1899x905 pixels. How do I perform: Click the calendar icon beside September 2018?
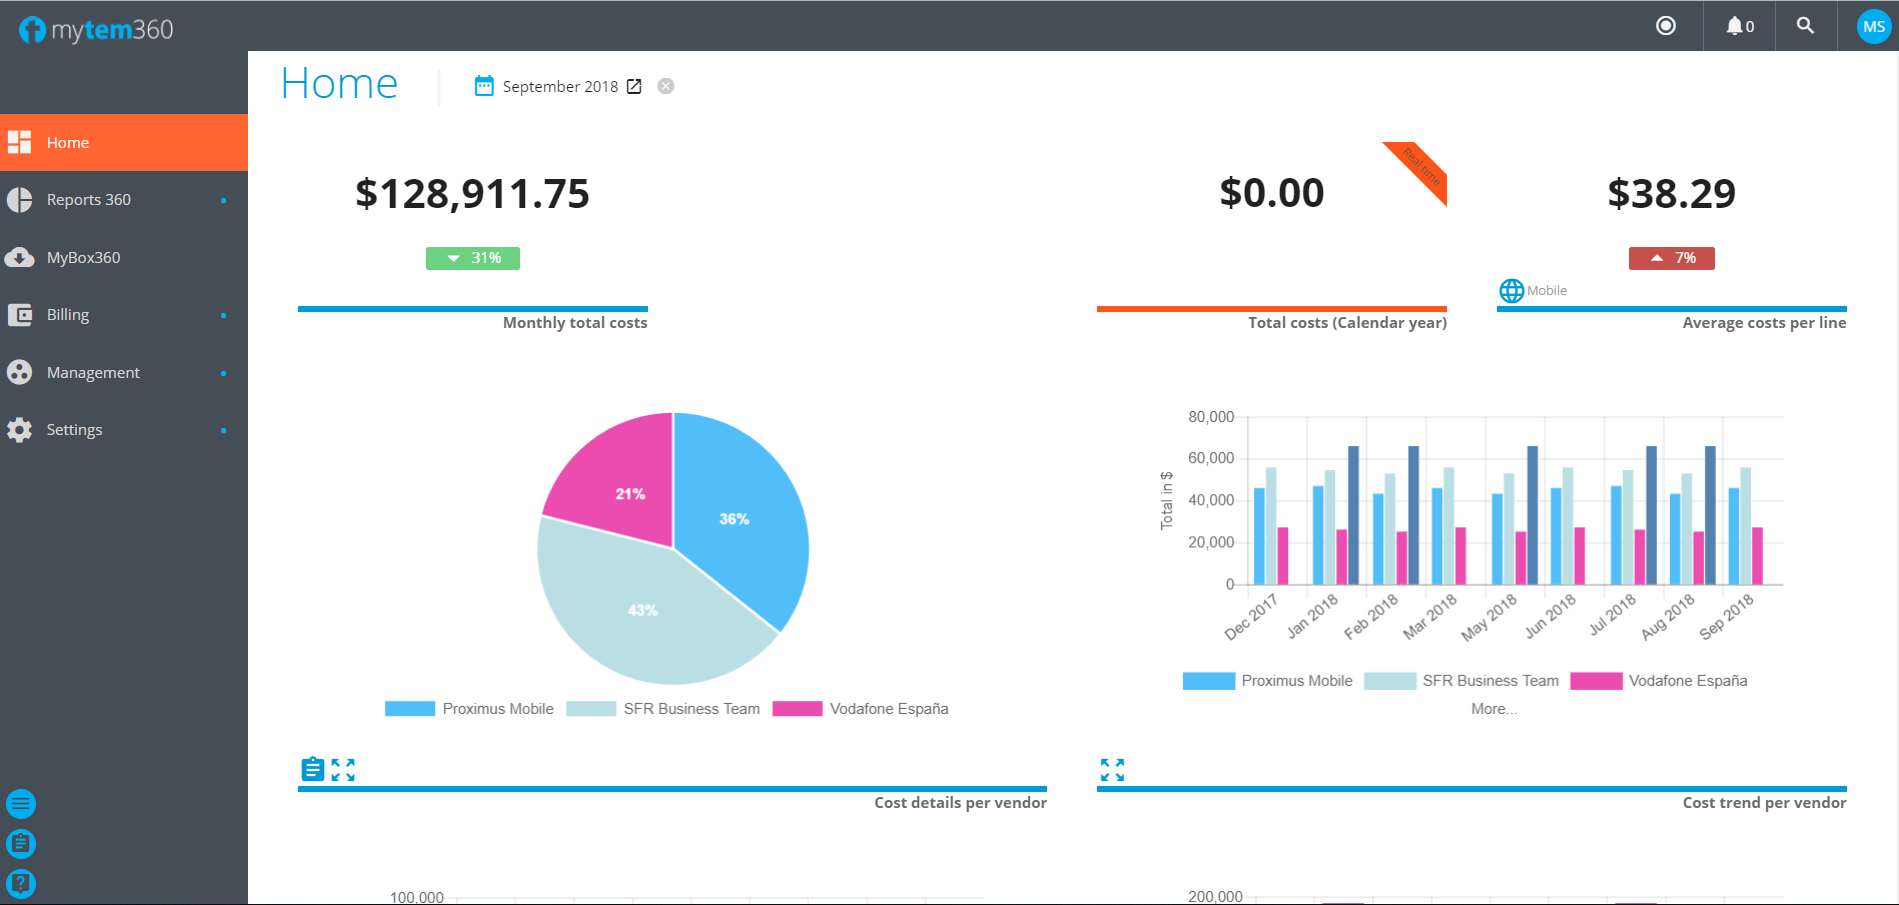(484, 86)
